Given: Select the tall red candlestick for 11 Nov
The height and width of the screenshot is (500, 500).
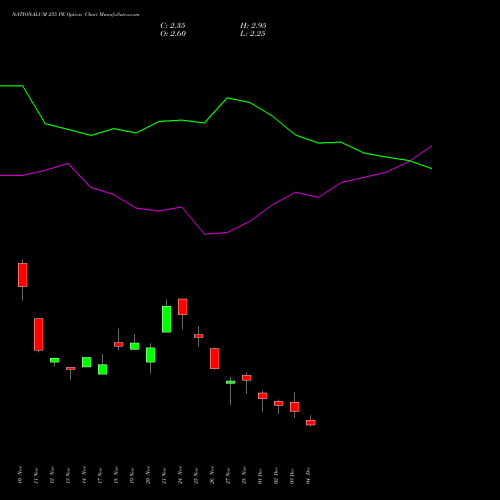Looking at the screenshot, I should (x=39, y=334).
